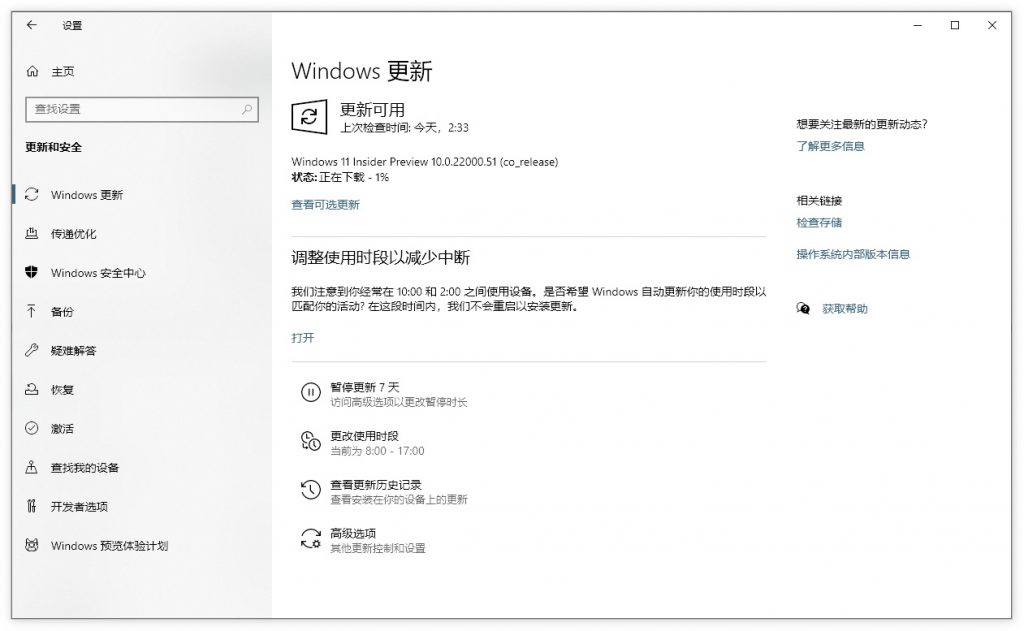
Task: Select 开发者选项 in sidebar
Action: point(79,507)
